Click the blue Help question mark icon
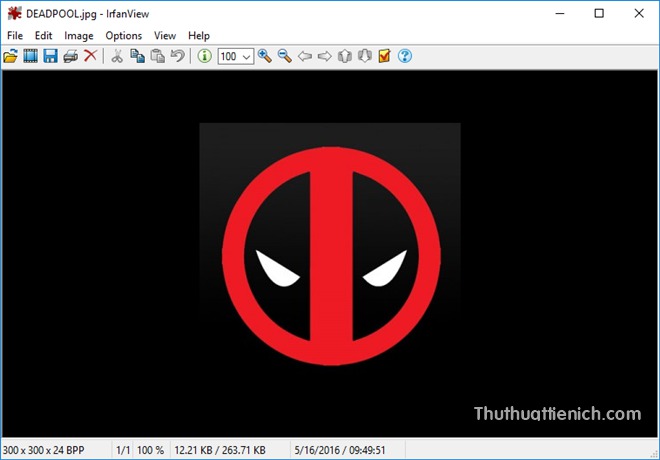 (405, 56)
